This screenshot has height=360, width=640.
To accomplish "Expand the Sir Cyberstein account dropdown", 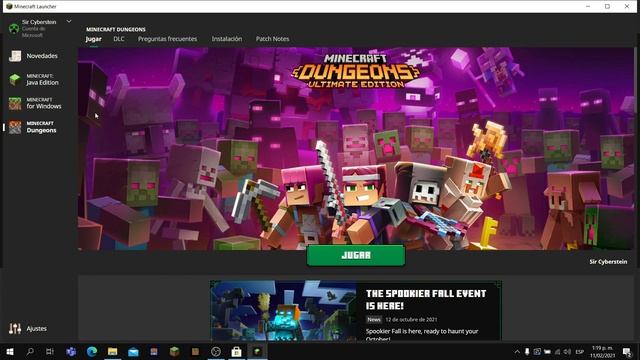I will tap(69, 21).
